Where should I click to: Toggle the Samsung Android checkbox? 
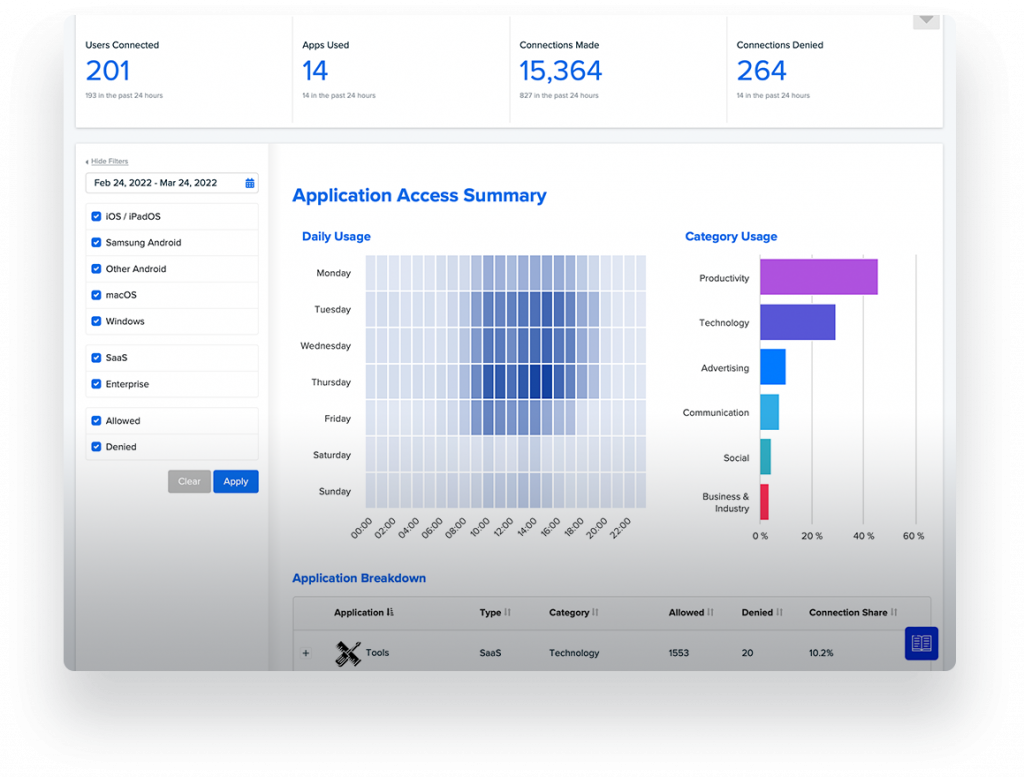pyautogui.click(x=96, y=242)
